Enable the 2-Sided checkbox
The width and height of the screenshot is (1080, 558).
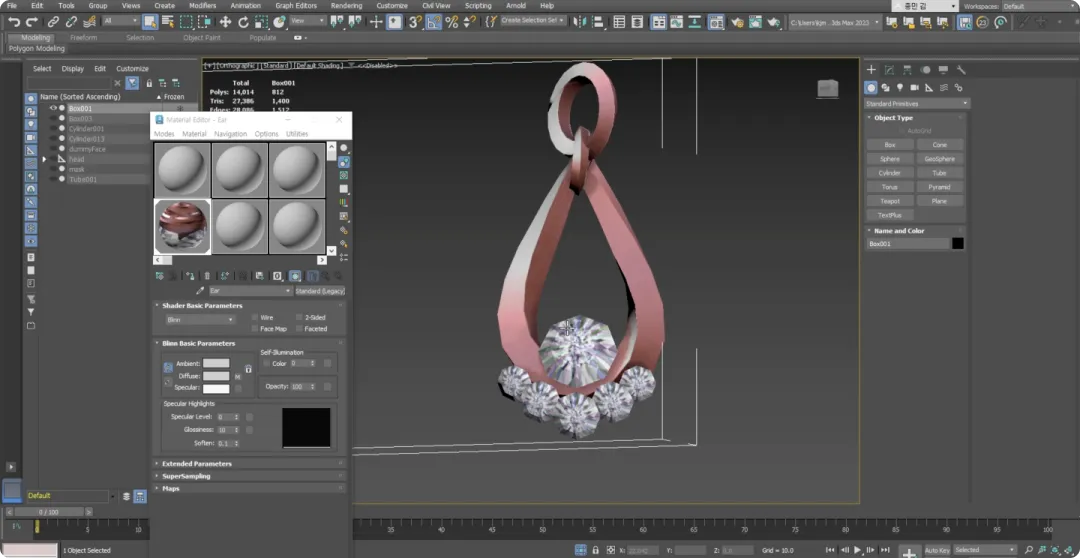[x=299, y=318]
